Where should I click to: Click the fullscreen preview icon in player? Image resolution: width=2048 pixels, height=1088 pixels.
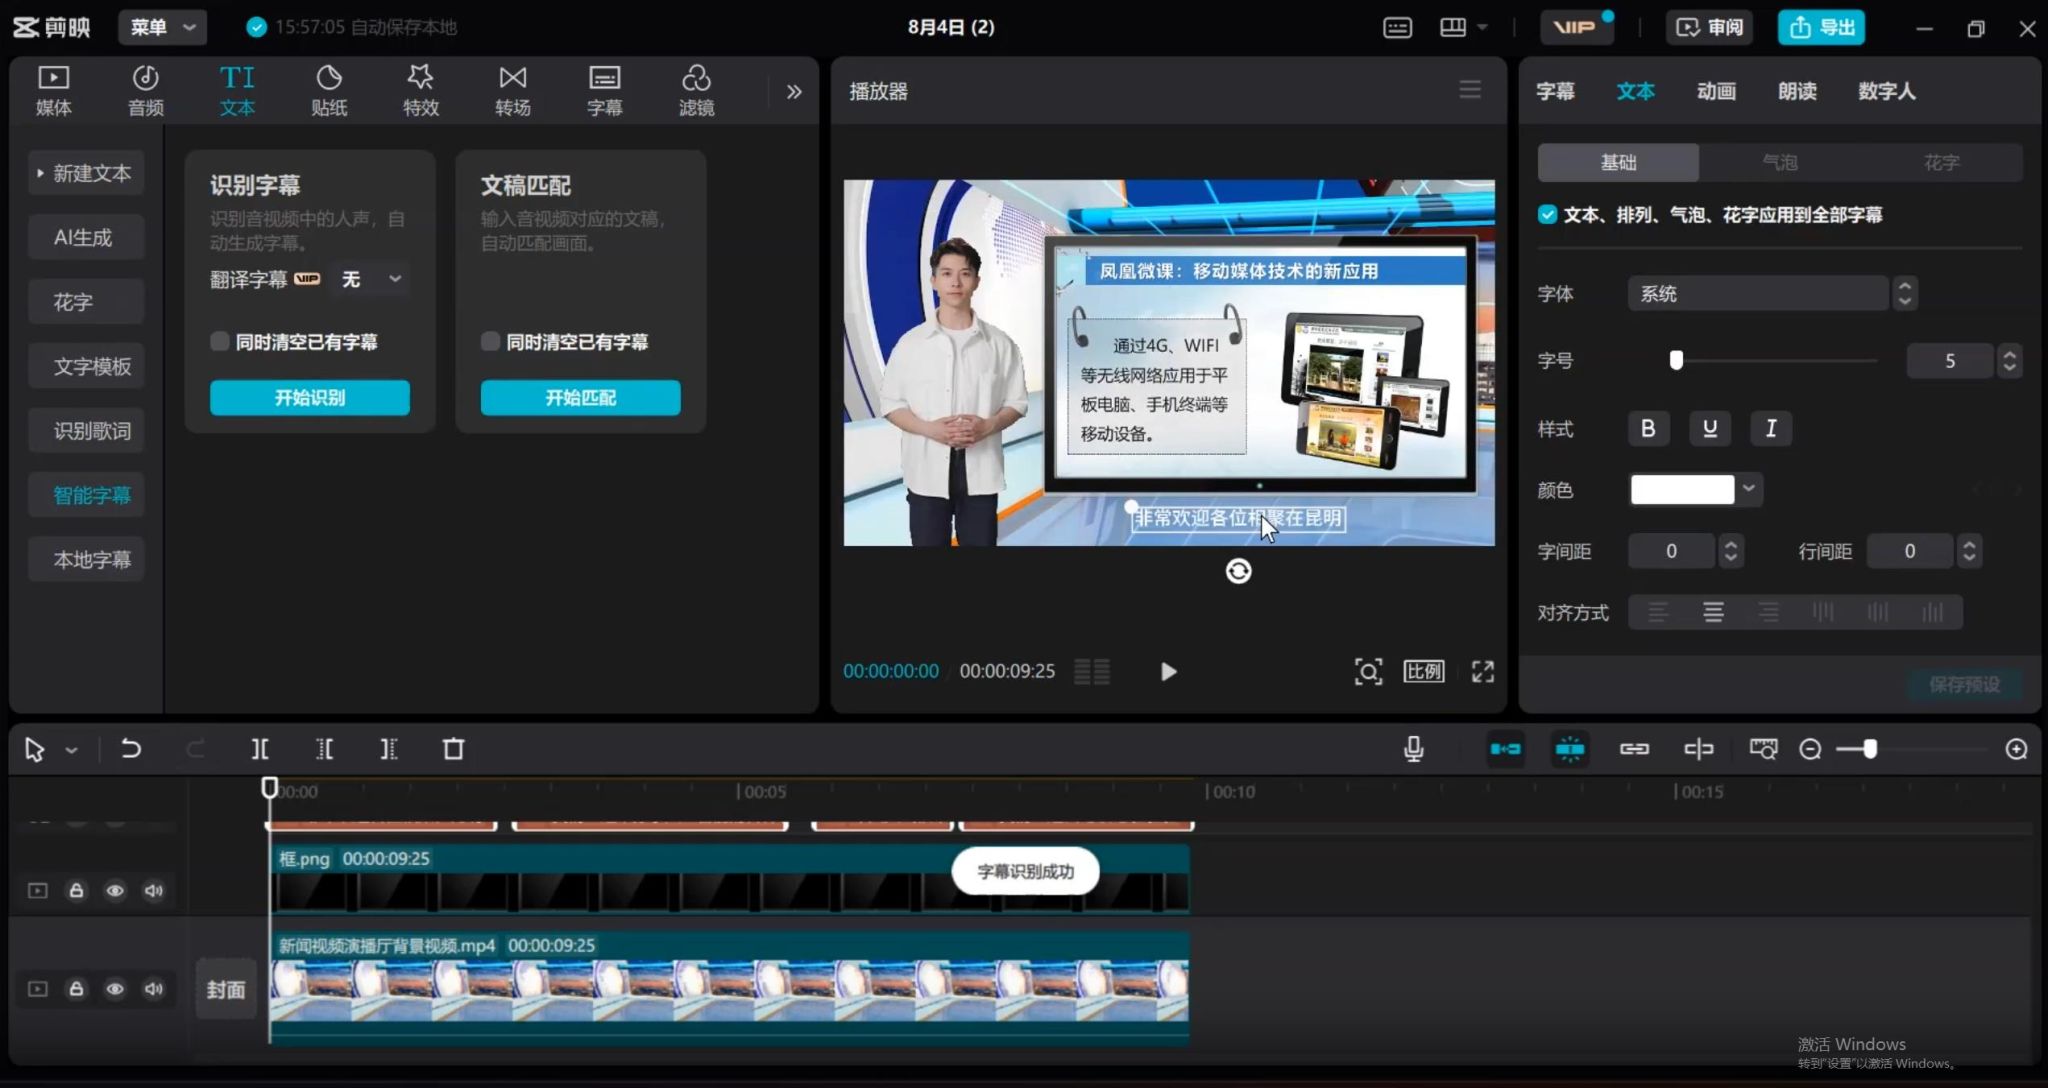coord(1482,671)
